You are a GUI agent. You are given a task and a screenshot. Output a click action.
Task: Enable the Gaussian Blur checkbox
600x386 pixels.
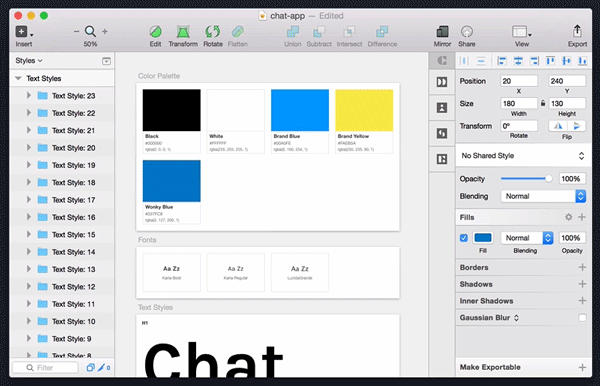[582, 318]
